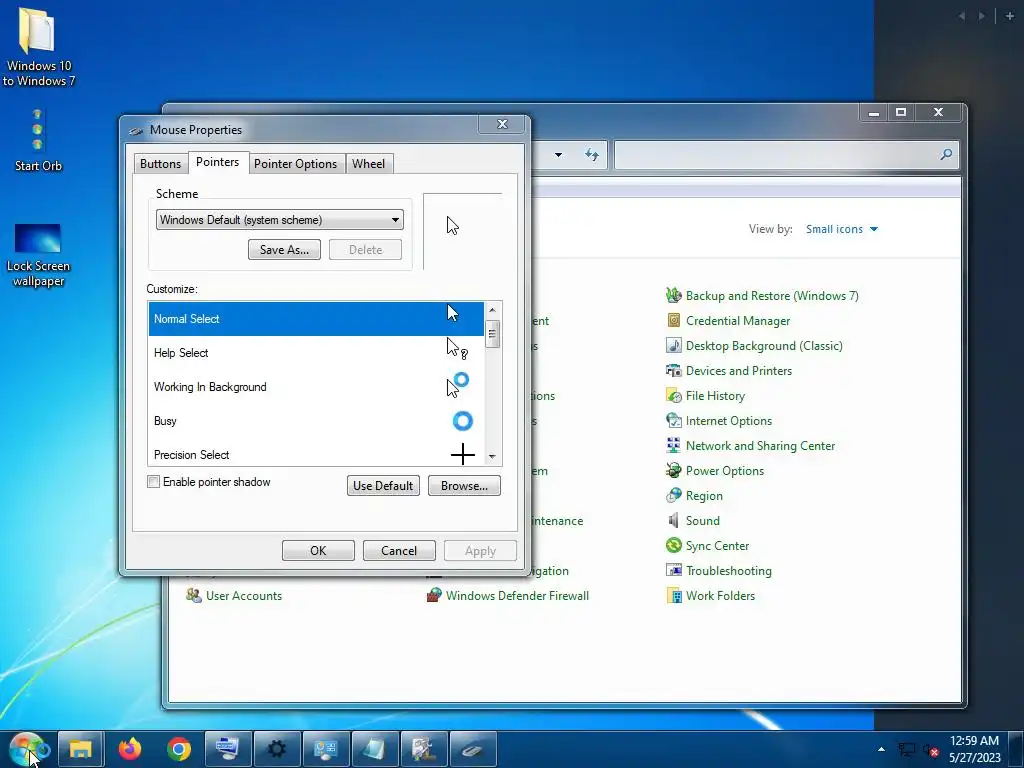Viewport: 1024px width, 768px height.
Task: Select Working In Background pointer row
Action: pyautogui.click(x=316, y=387)
